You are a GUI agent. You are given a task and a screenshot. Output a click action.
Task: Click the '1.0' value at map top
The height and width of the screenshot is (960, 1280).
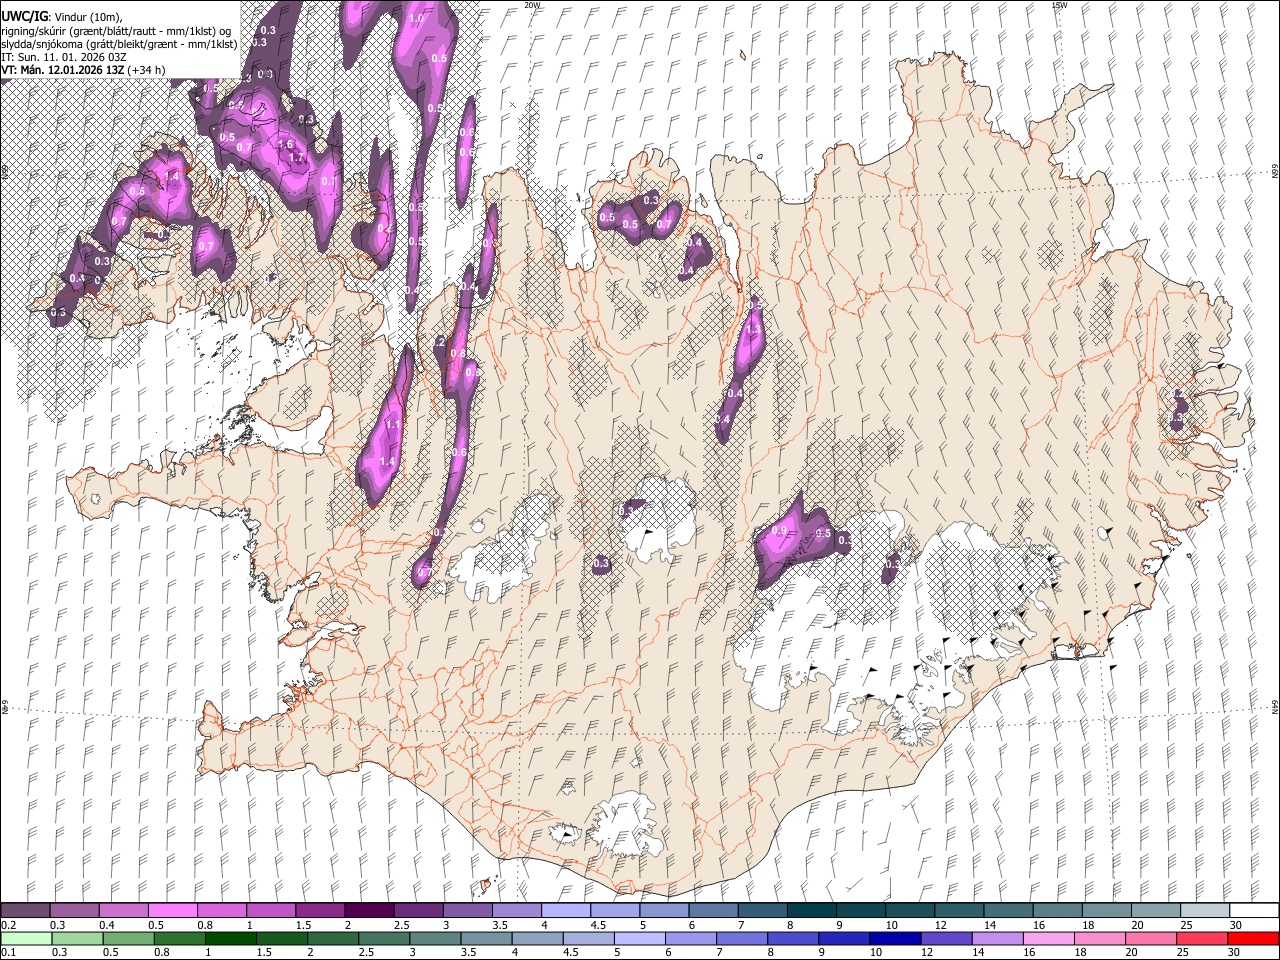click(417, 18)
